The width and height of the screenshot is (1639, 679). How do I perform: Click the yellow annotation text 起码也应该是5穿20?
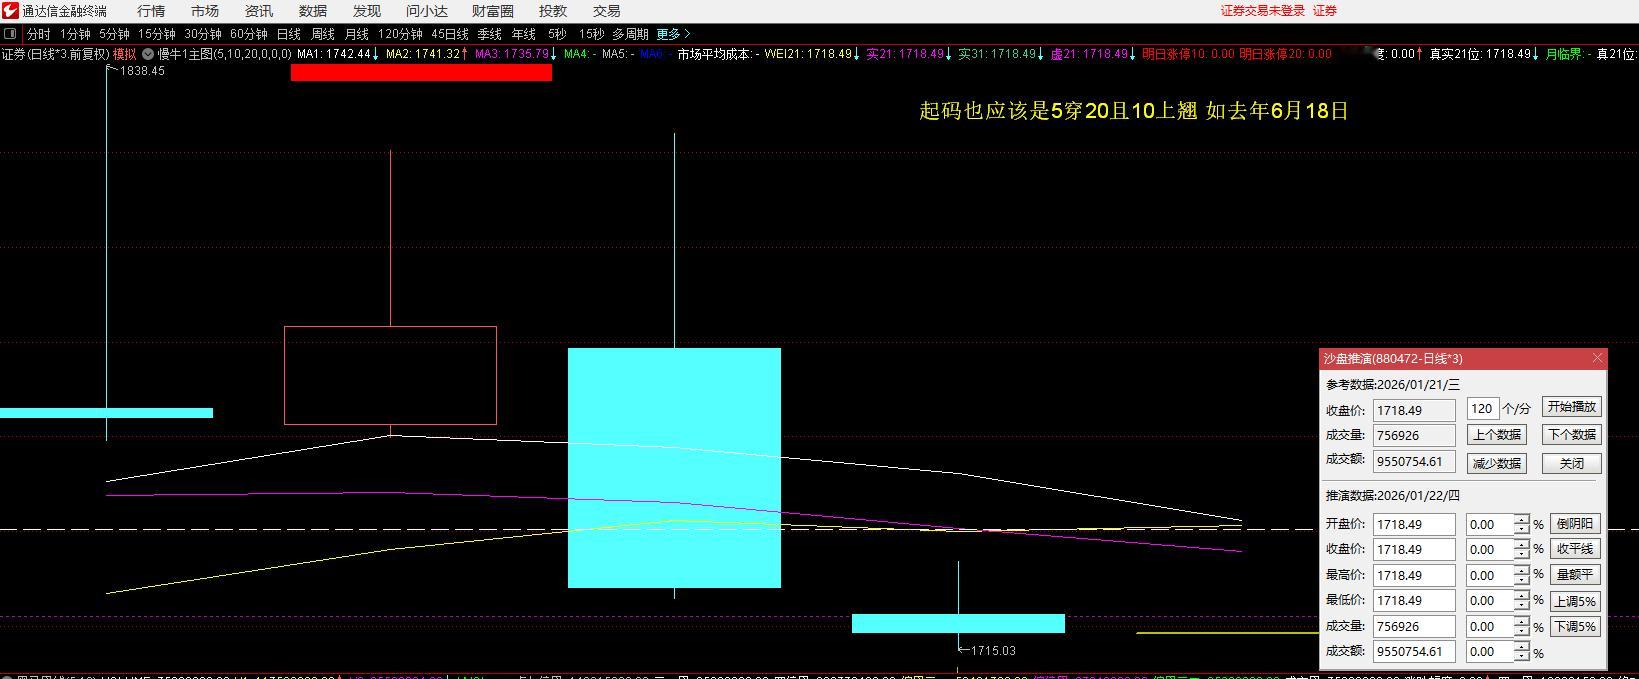pyautogui.click(x=1013, y=111)
